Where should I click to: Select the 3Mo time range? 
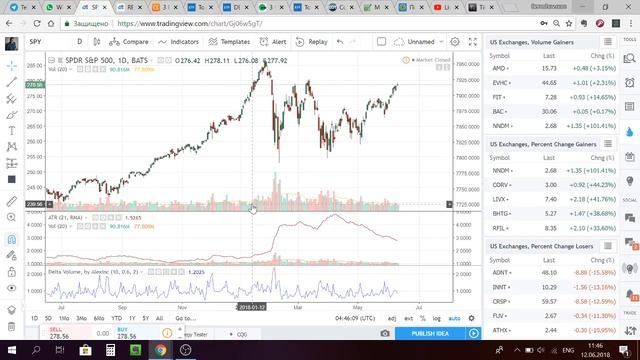(x=81, y=318)
